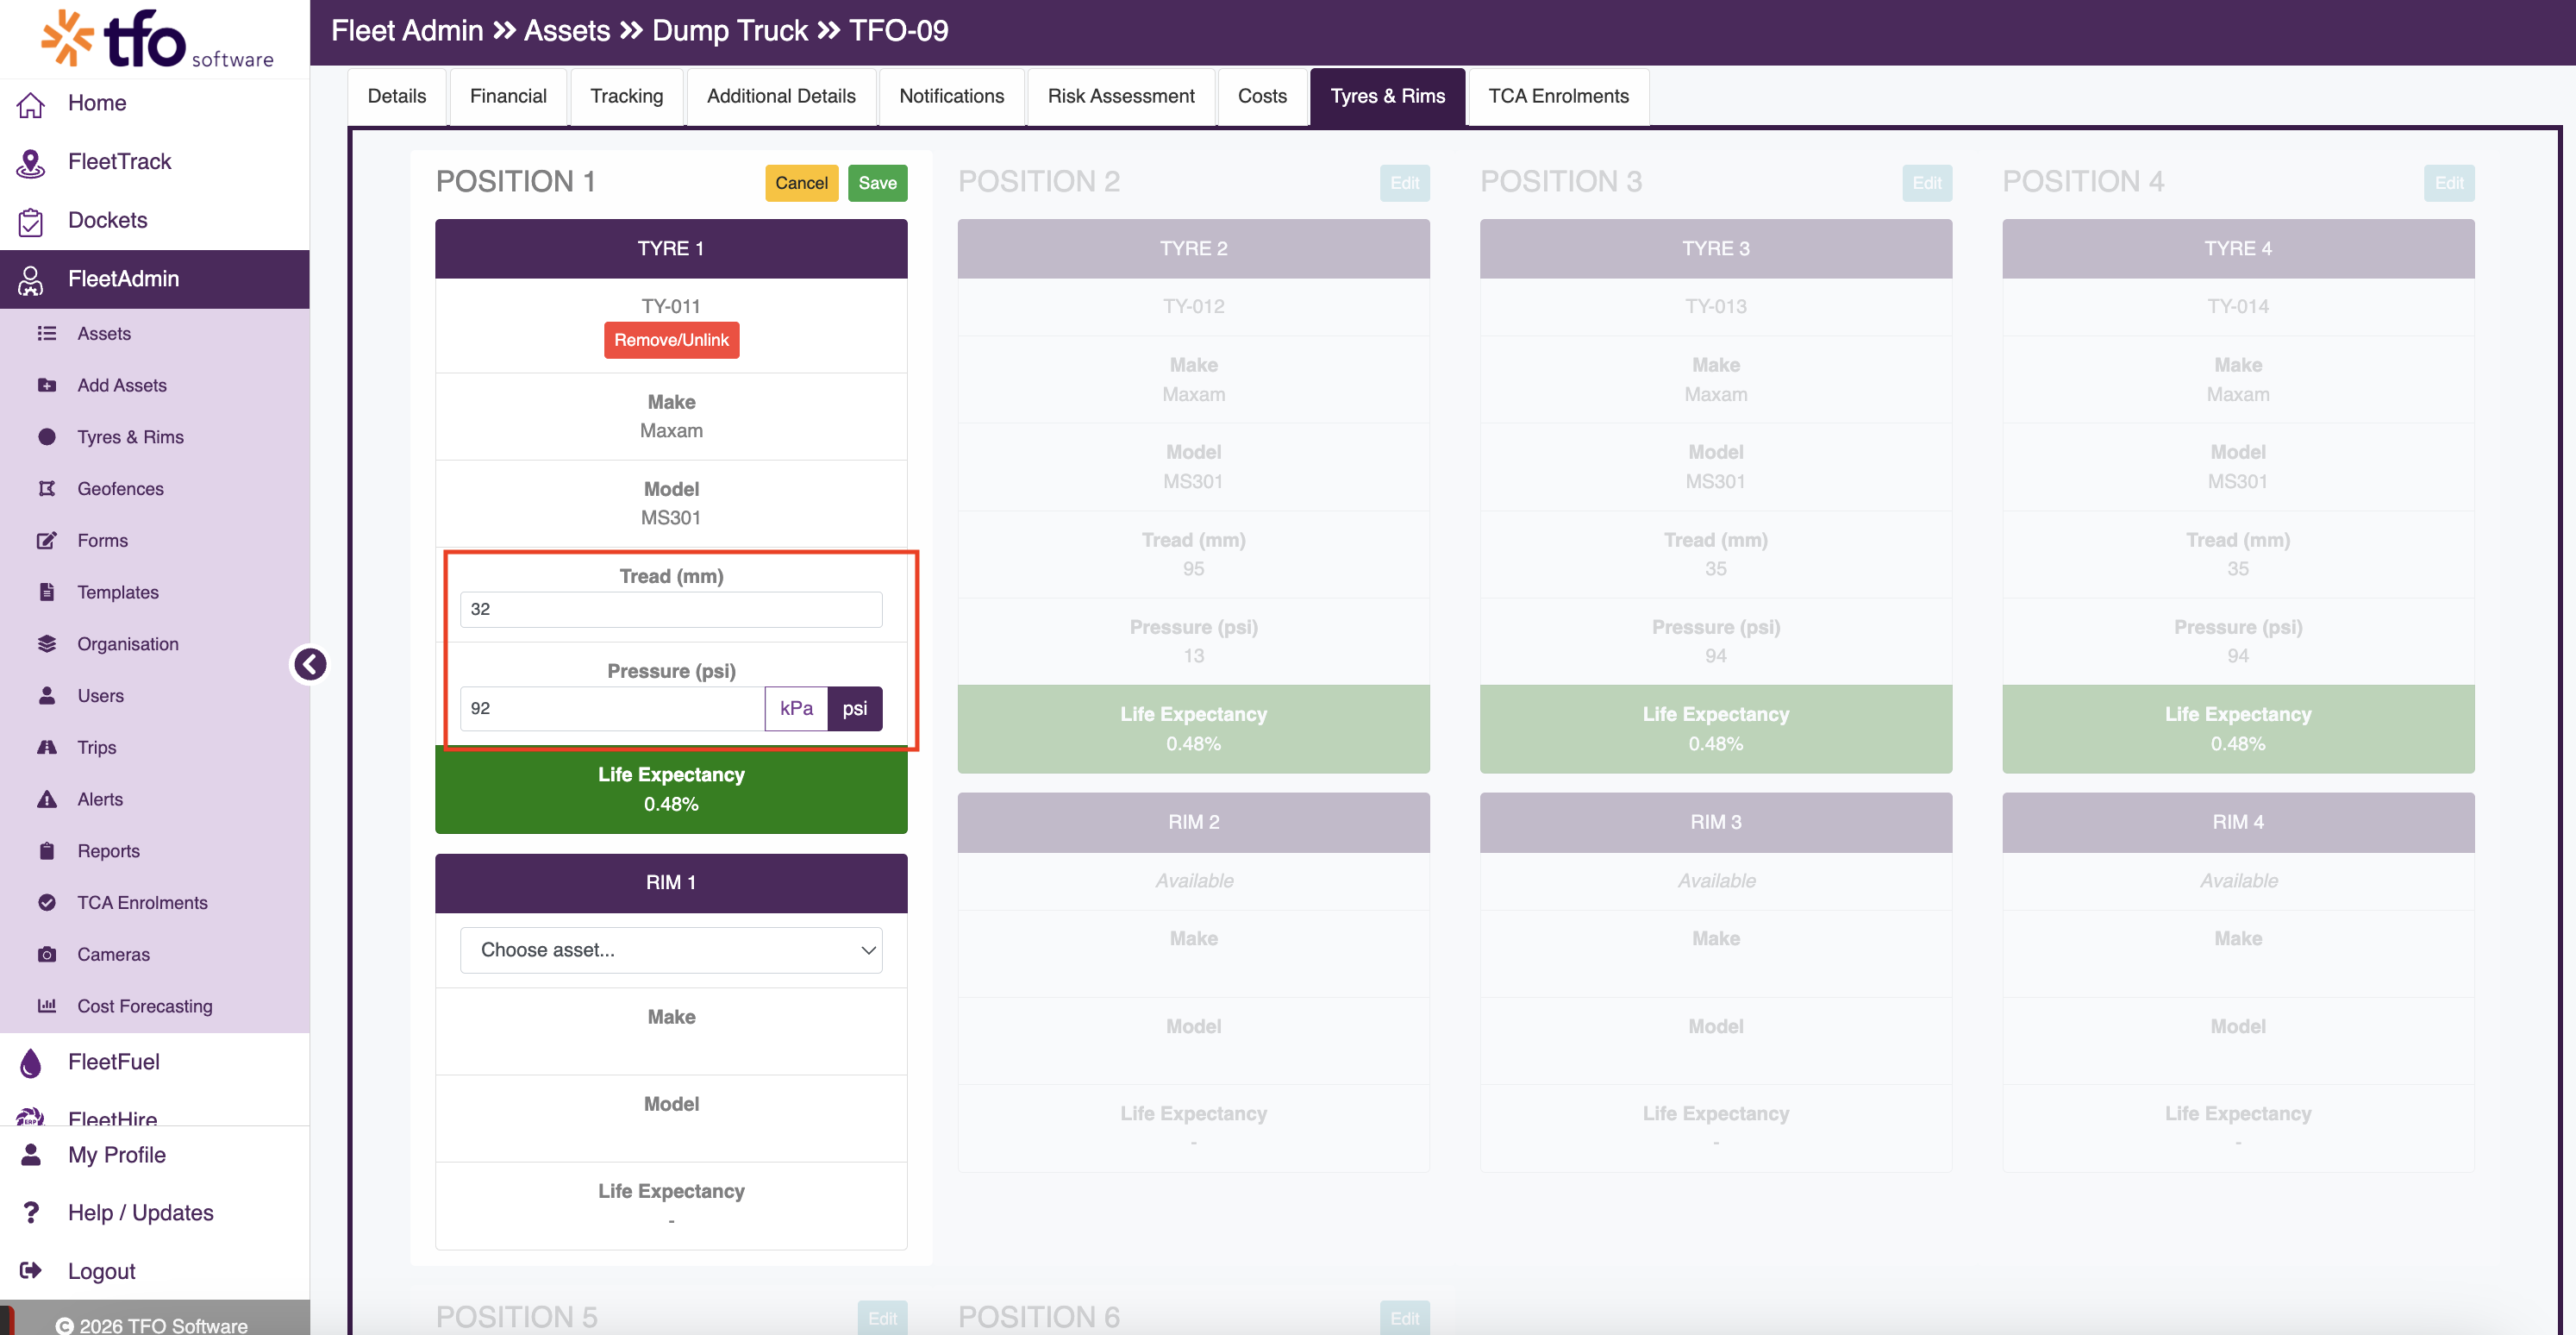Click the RIM 1 header bar
The image size is (2576, 1335).
[671, 883]
